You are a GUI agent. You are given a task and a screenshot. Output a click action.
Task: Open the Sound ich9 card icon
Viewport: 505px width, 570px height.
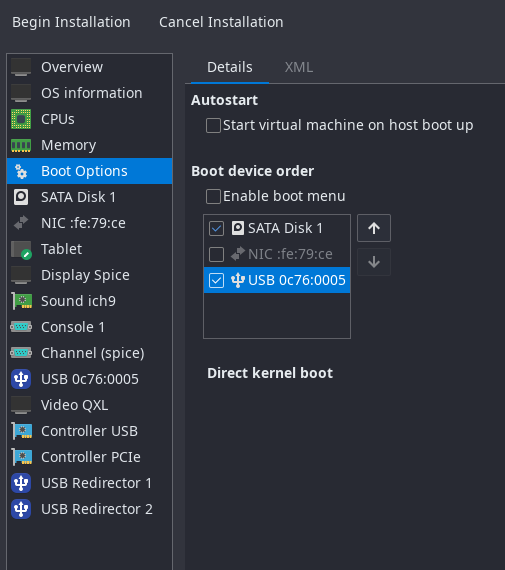21,301
